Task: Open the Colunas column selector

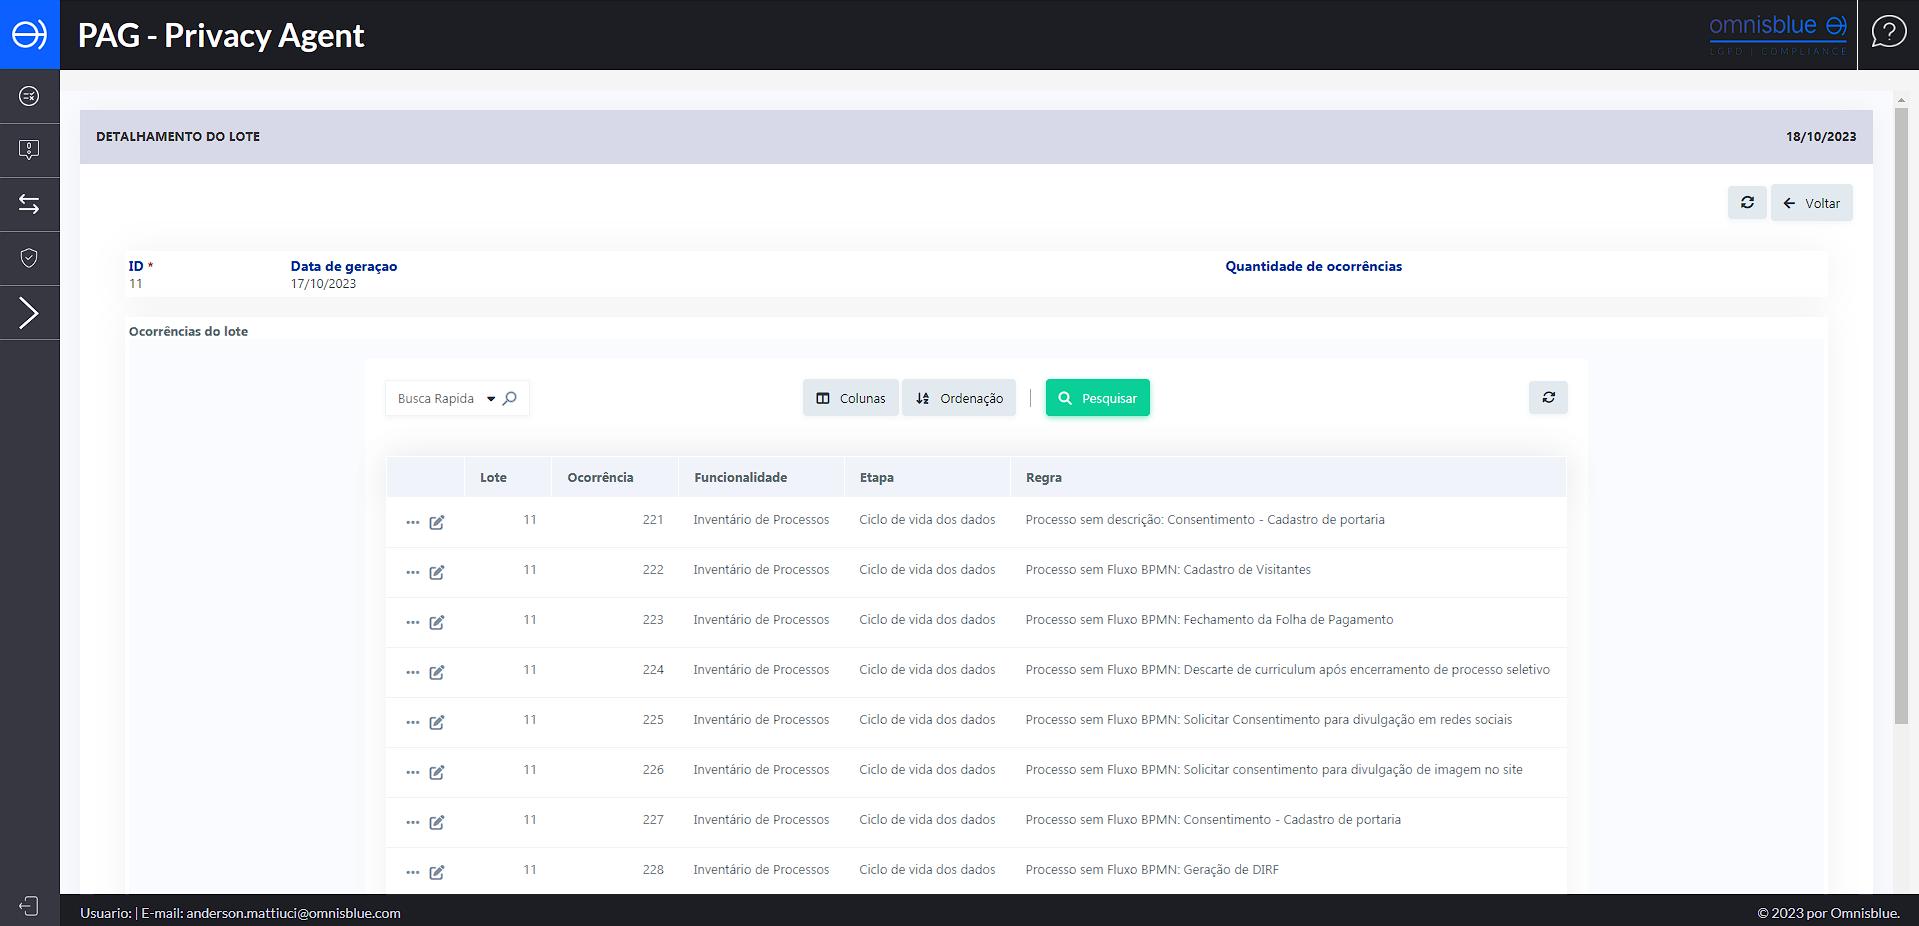Action: [850, 398]
